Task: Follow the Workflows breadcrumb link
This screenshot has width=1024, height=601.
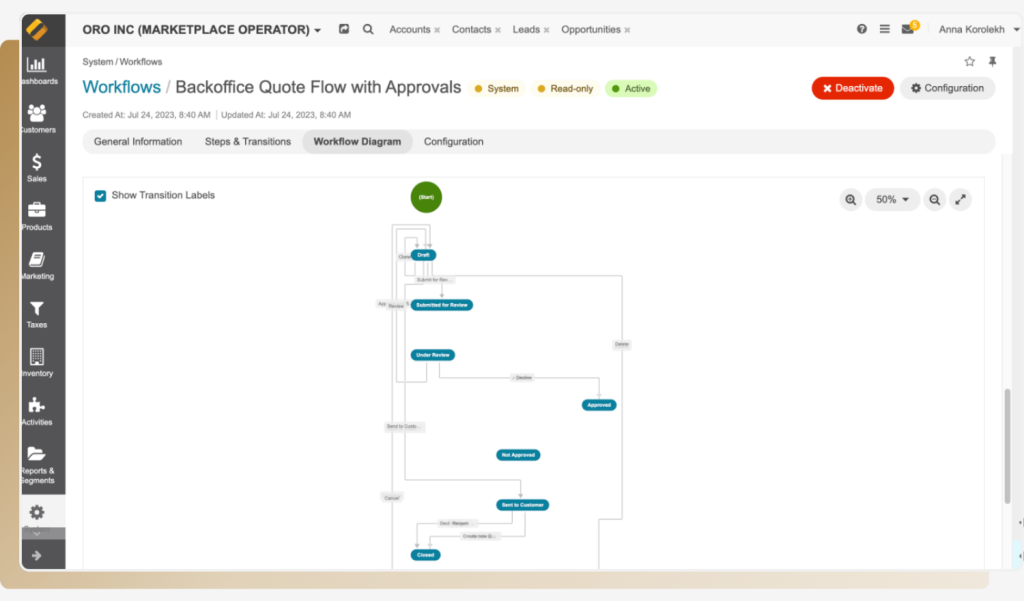Action: (x=121, y=88)
